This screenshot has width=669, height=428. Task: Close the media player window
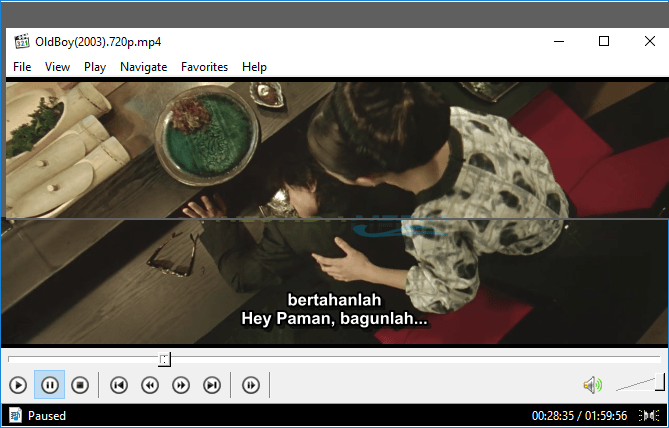[650, 41]
